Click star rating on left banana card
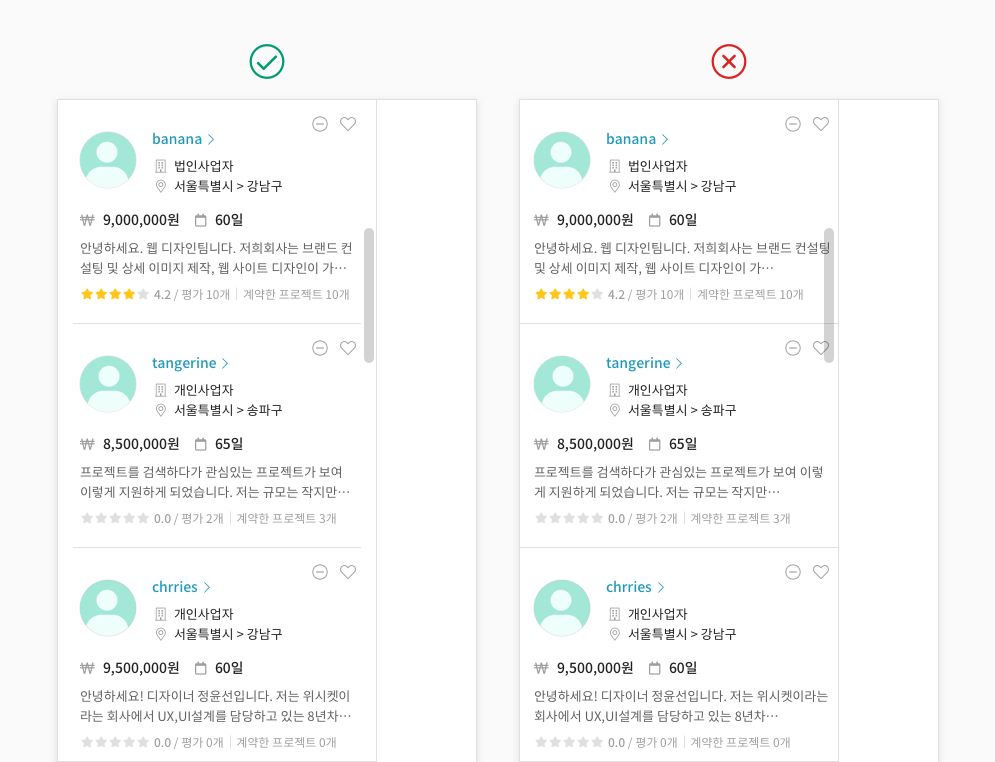 (115, 294)
